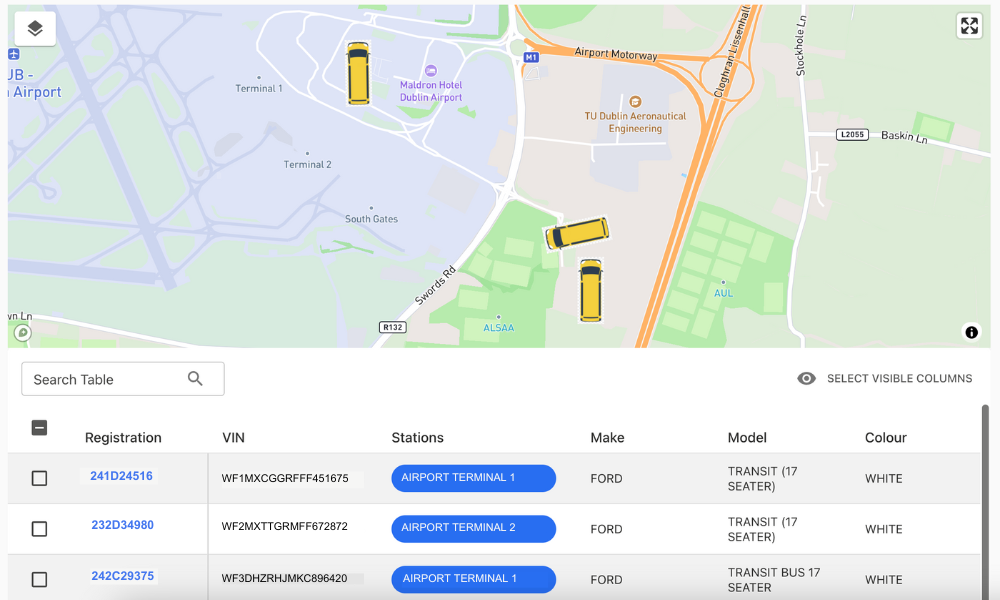
Task: Click the TU Dublin Aeronautical Engineering marker
Action: pyautogui.click(x=635, y=101)
